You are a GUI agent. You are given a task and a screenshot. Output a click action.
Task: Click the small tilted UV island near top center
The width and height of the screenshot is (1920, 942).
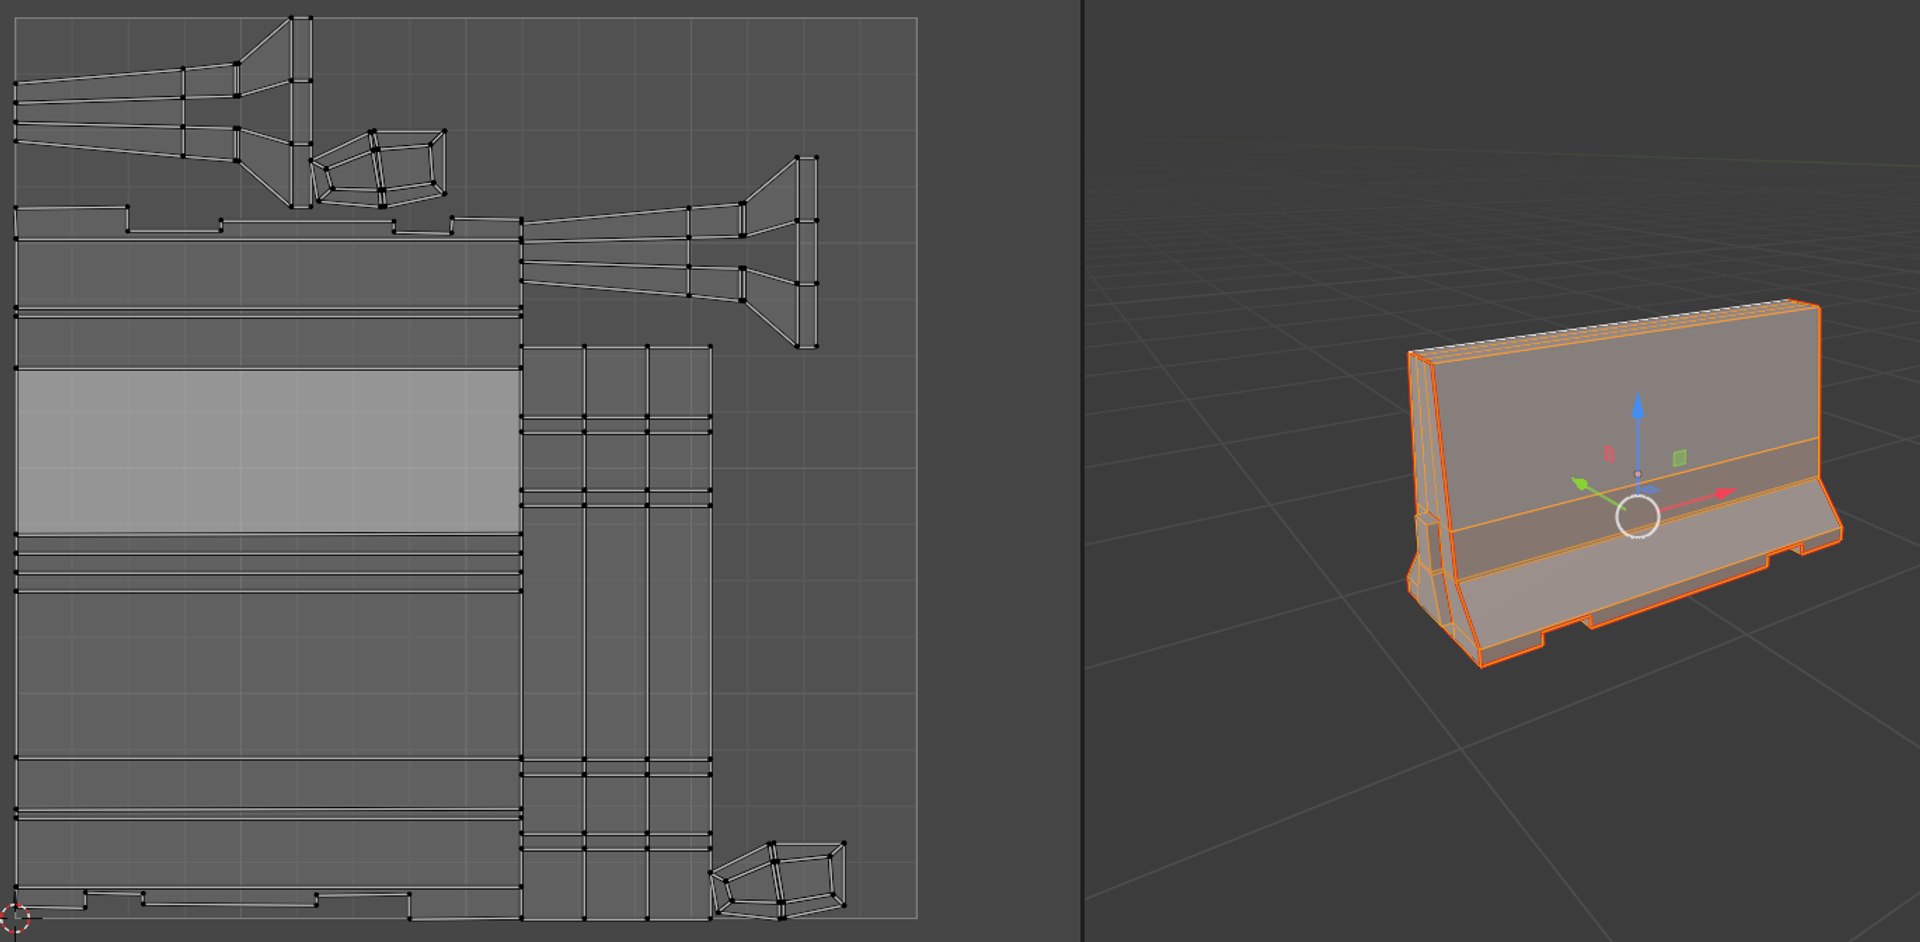point(378,168)
